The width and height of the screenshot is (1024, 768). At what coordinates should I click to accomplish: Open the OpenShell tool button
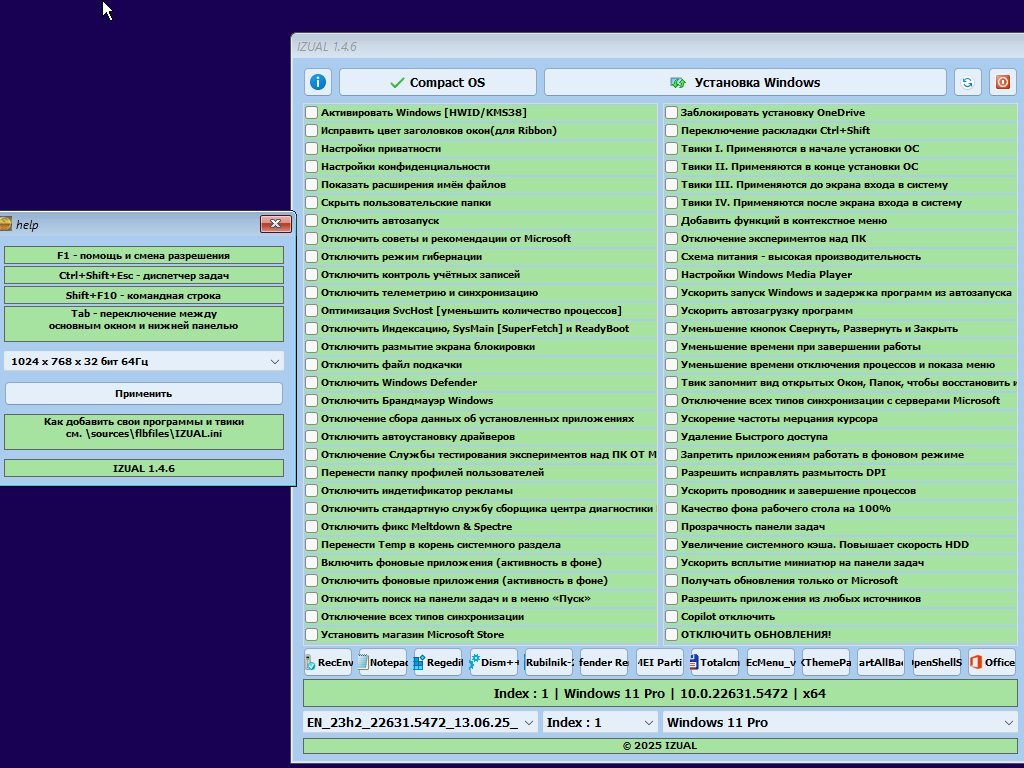tap(936, 662)
